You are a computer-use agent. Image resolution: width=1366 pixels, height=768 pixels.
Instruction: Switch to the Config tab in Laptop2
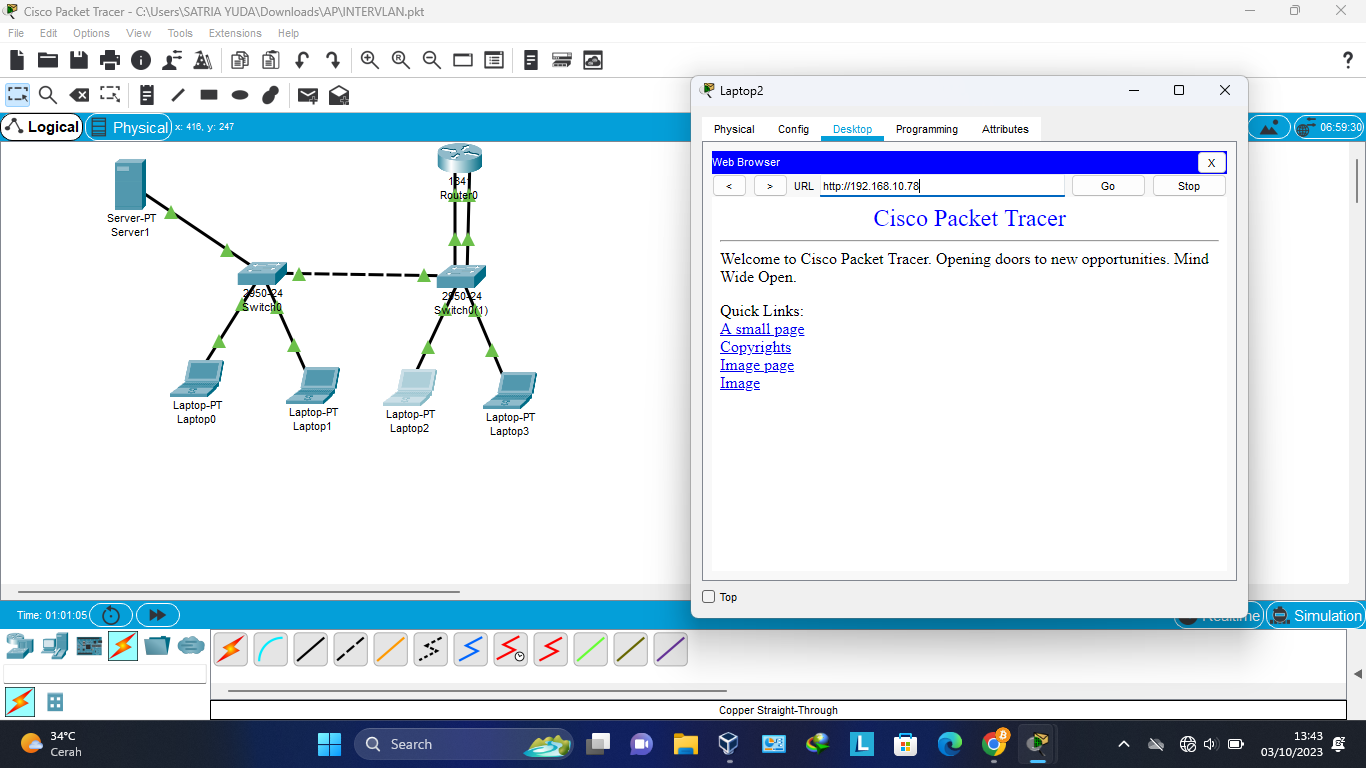[793, 129]
